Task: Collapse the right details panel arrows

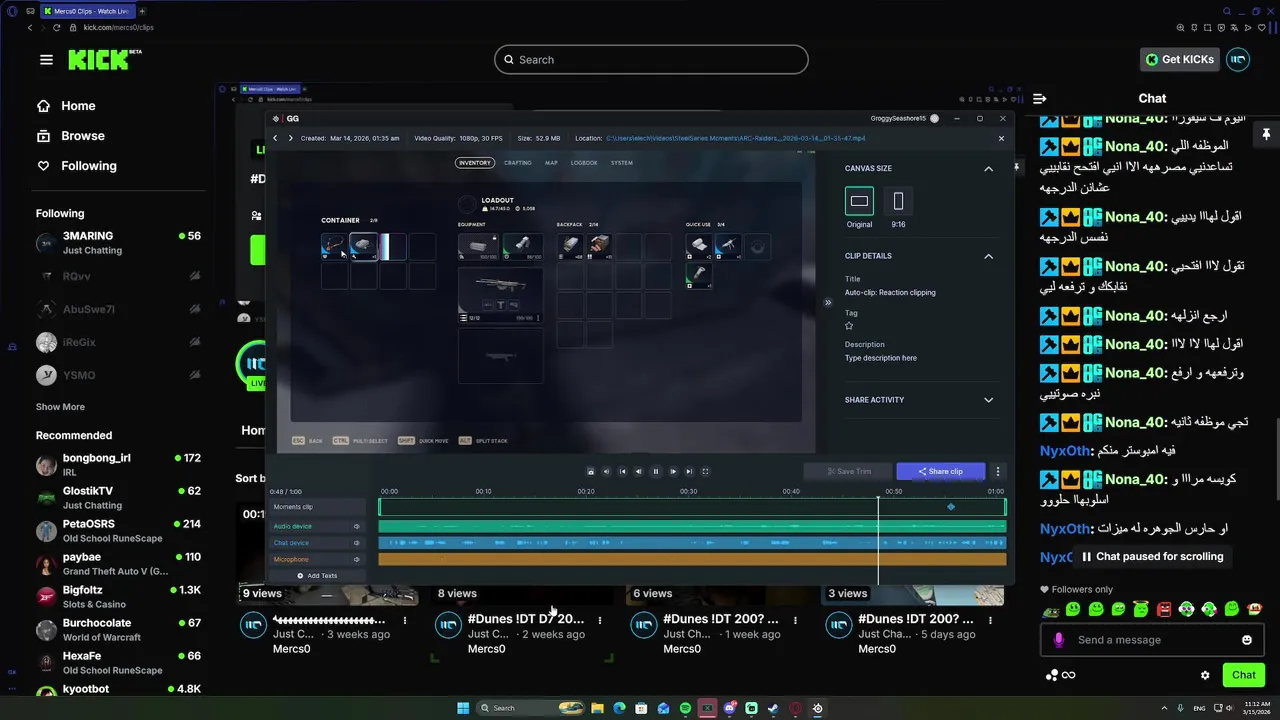Action: [x=828, y=302]
